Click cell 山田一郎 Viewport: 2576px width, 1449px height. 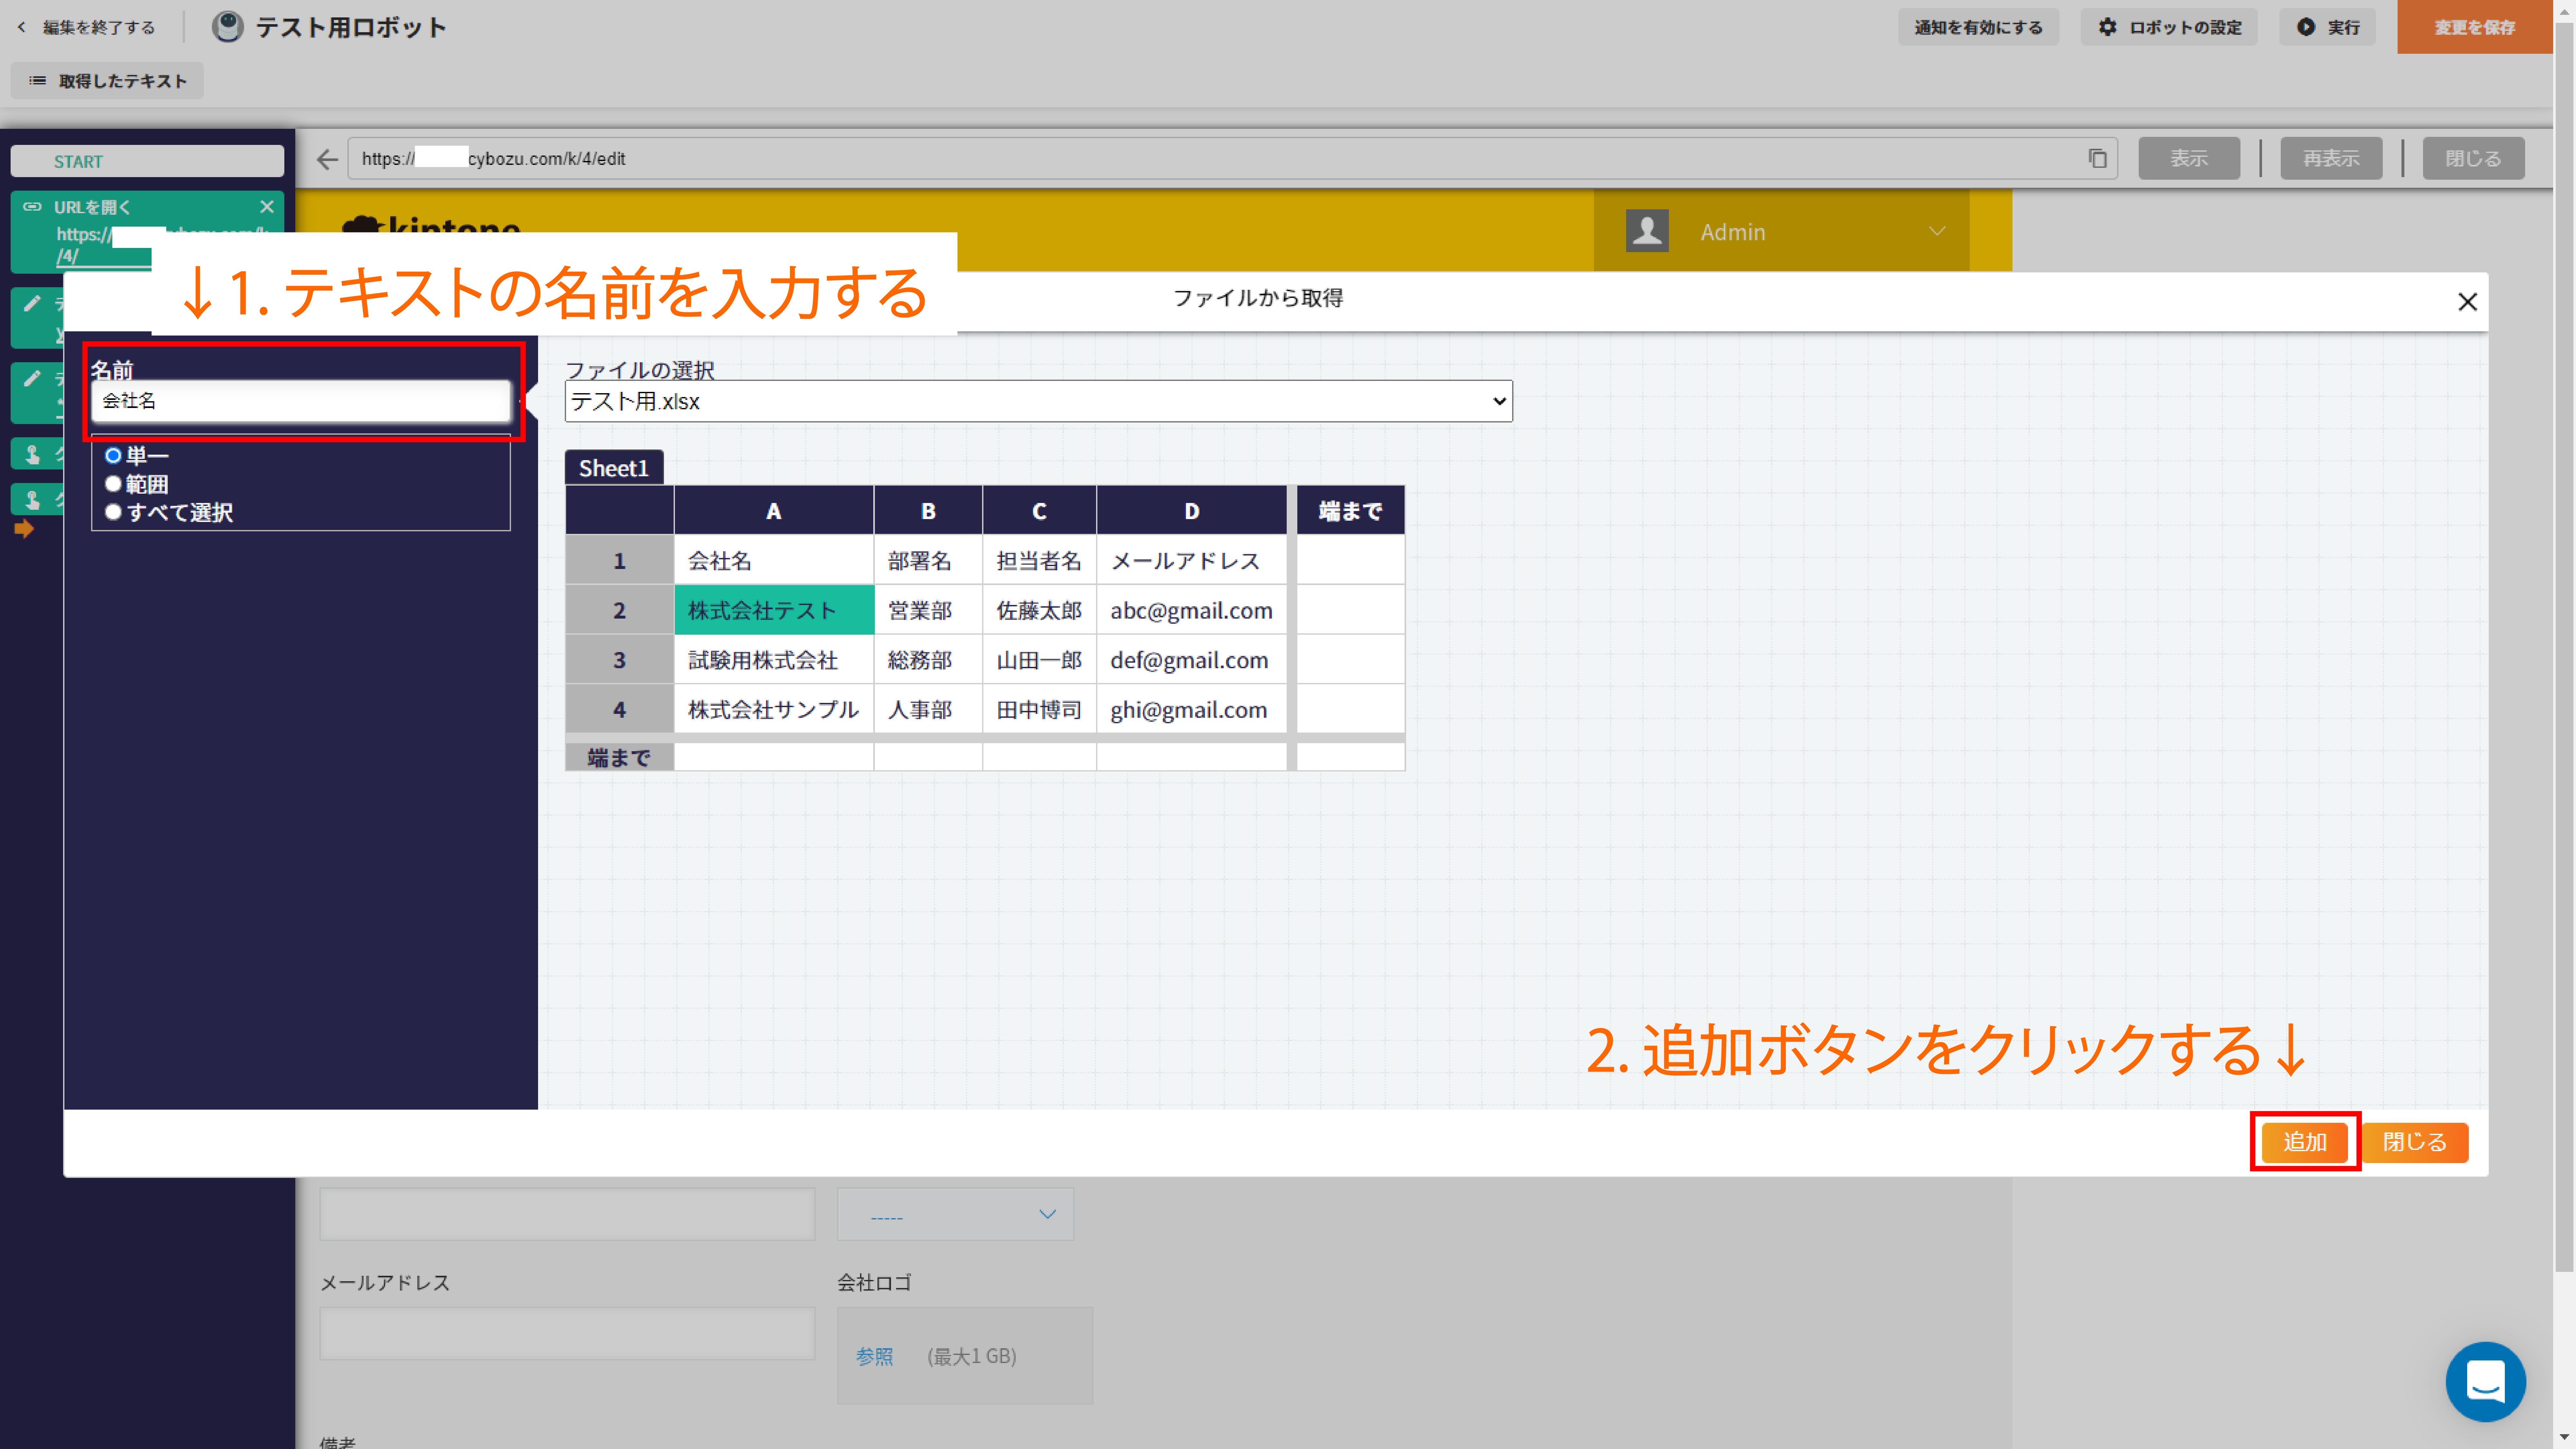click(1039, 660)
